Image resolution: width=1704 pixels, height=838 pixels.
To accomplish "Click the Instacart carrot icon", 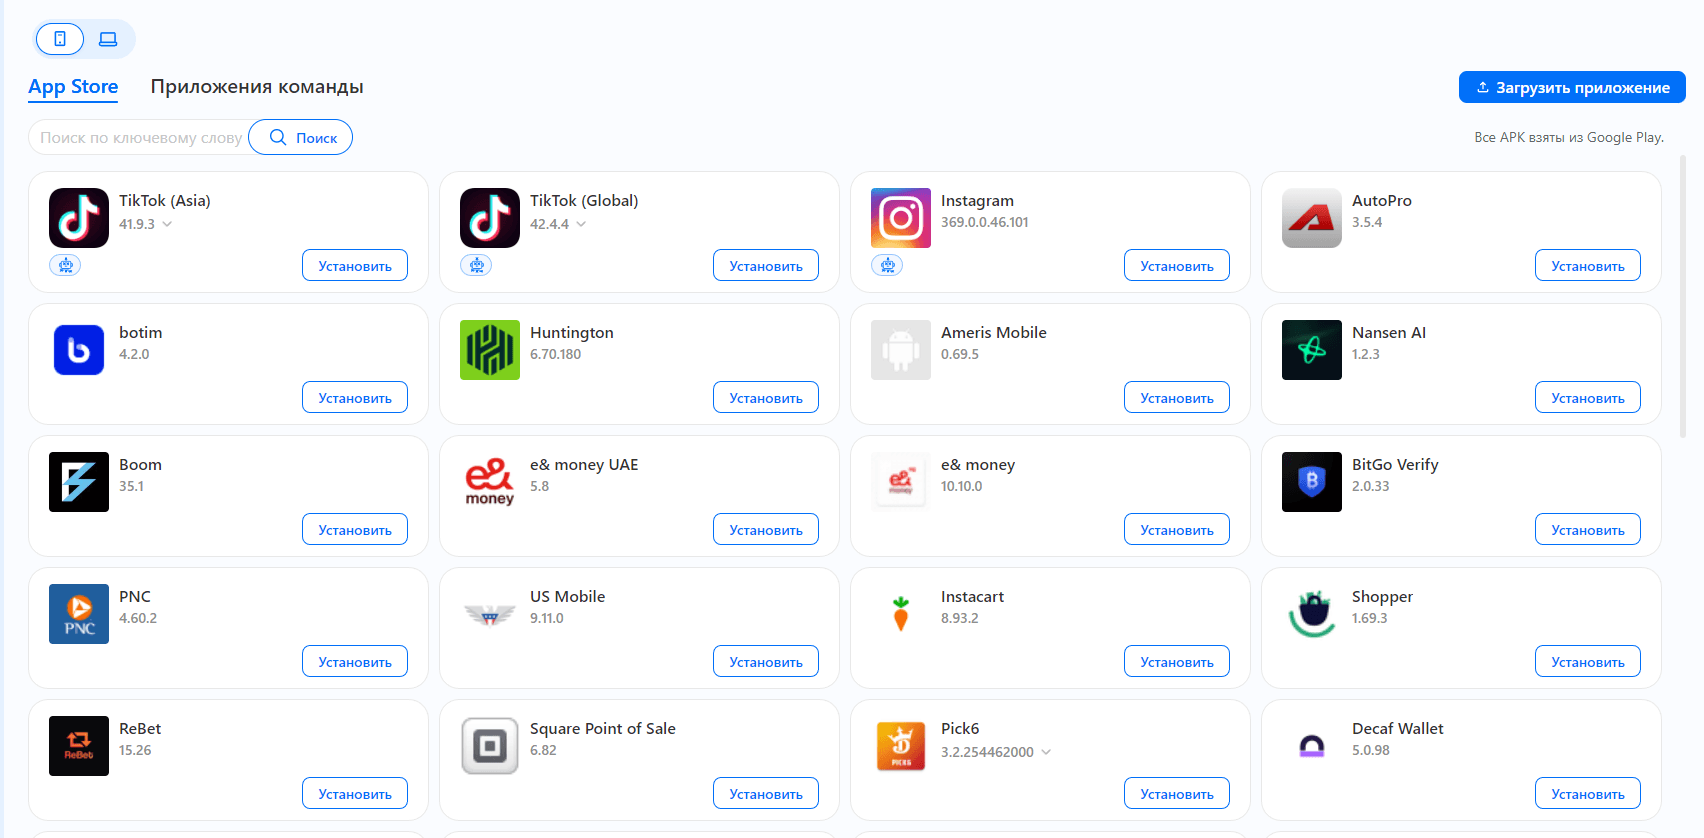I will (901, 614).
